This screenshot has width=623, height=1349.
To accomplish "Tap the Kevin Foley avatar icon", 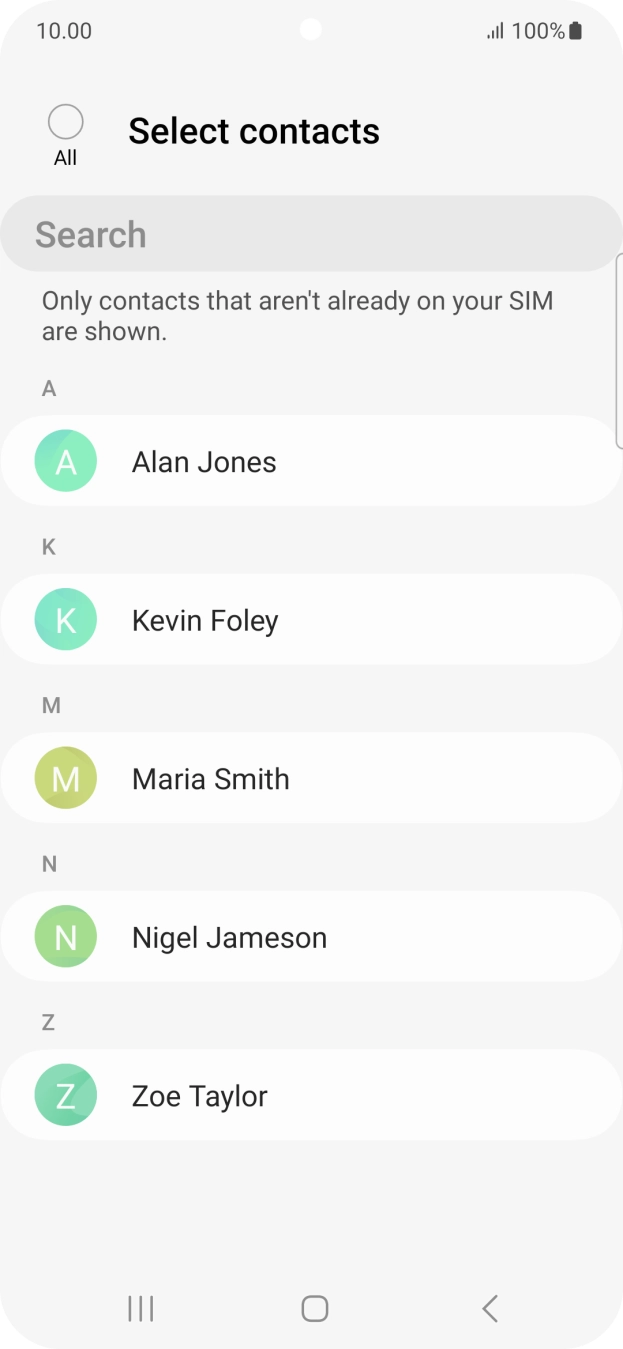I will 66,620.
